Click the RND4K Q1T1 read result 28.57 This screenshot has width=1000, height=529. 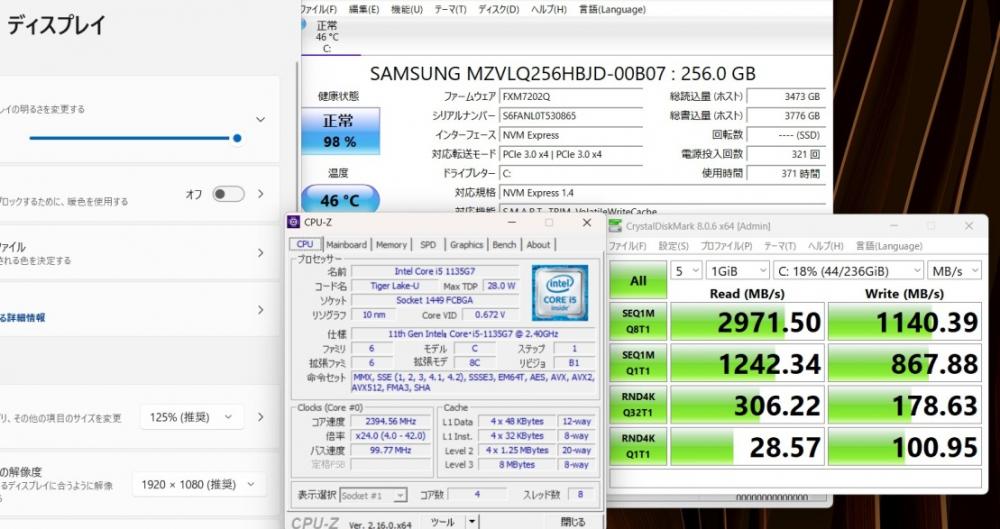click(747, 446)
